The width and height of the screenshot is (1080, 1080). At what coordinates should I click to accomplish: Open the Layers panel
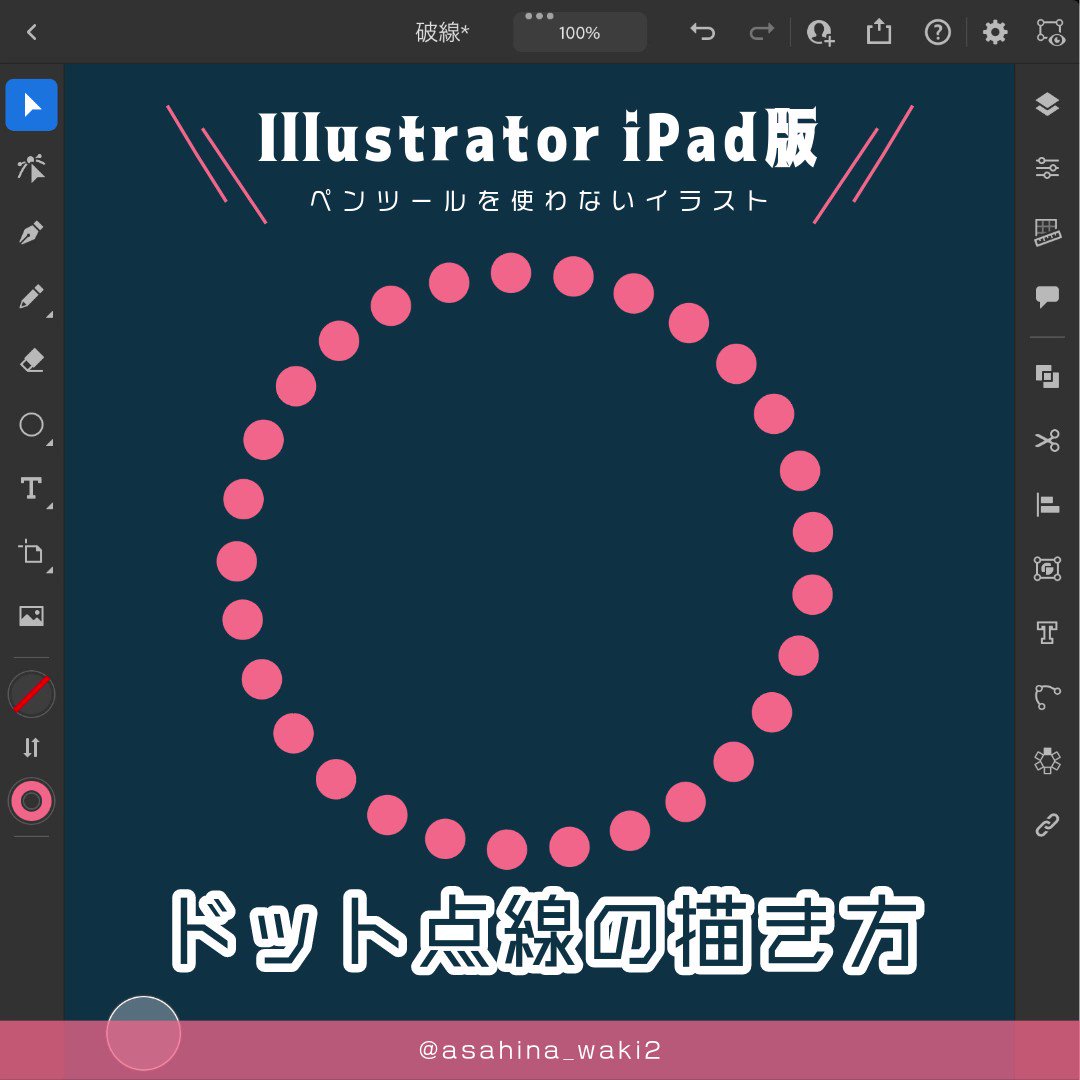(x=1047, y=104)
